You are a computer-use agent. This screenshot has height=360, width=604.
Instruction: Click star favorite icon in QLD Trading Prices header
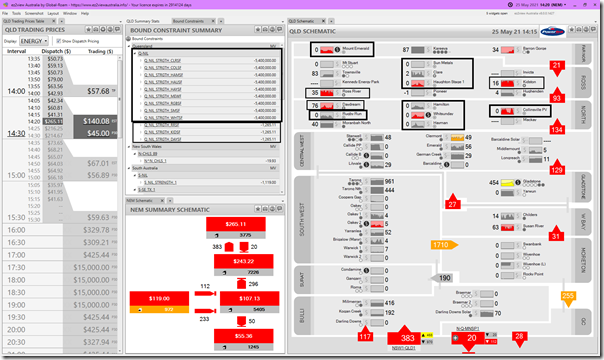click(89, 30)
